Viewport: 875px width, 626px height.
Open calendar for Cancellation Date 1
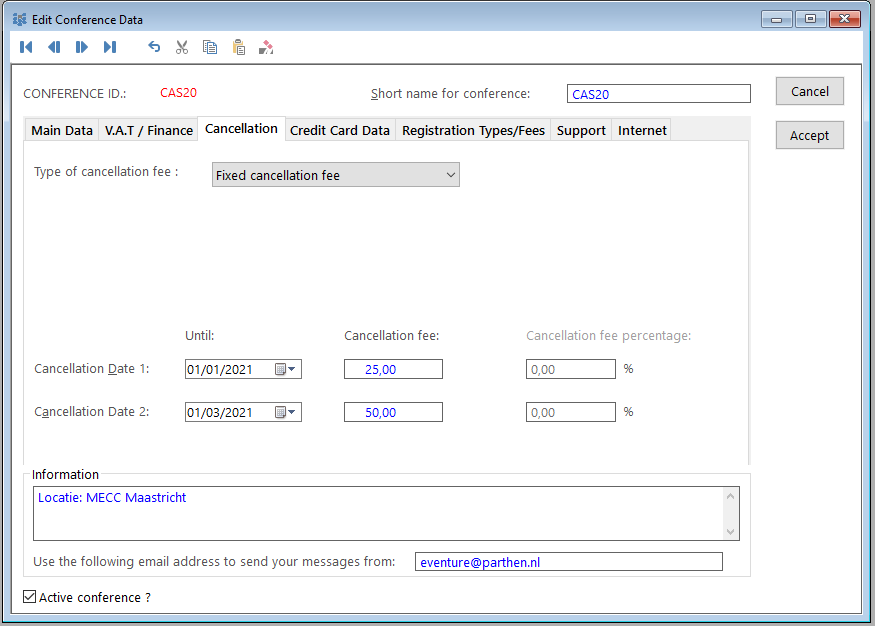[x=285, y=369]
